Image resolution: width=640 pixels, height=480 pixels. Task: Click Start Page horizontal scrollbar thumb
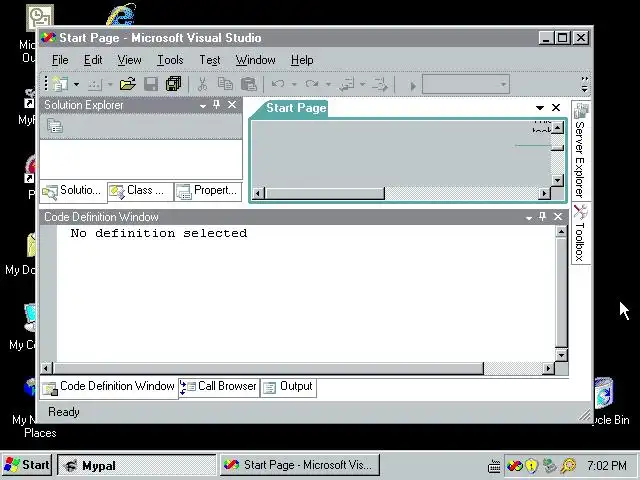tap(325, 193)
